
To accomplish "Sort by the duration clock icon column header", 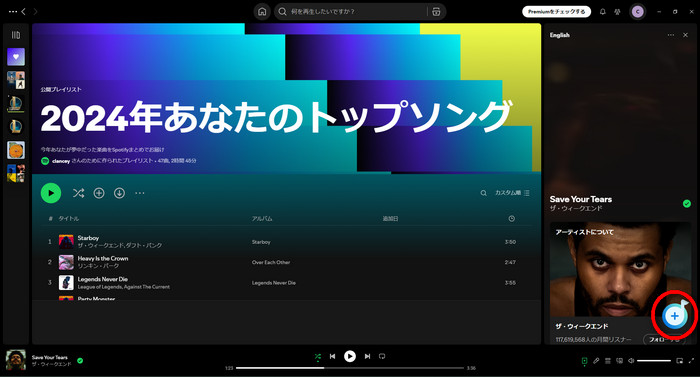I will 512,218.
